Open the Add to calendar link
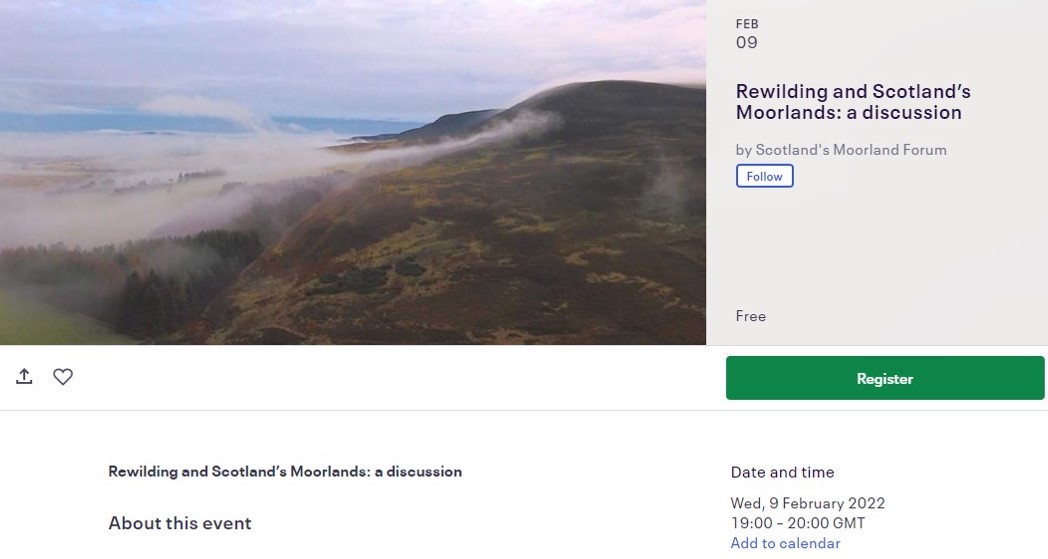 (x=785, y=543)
